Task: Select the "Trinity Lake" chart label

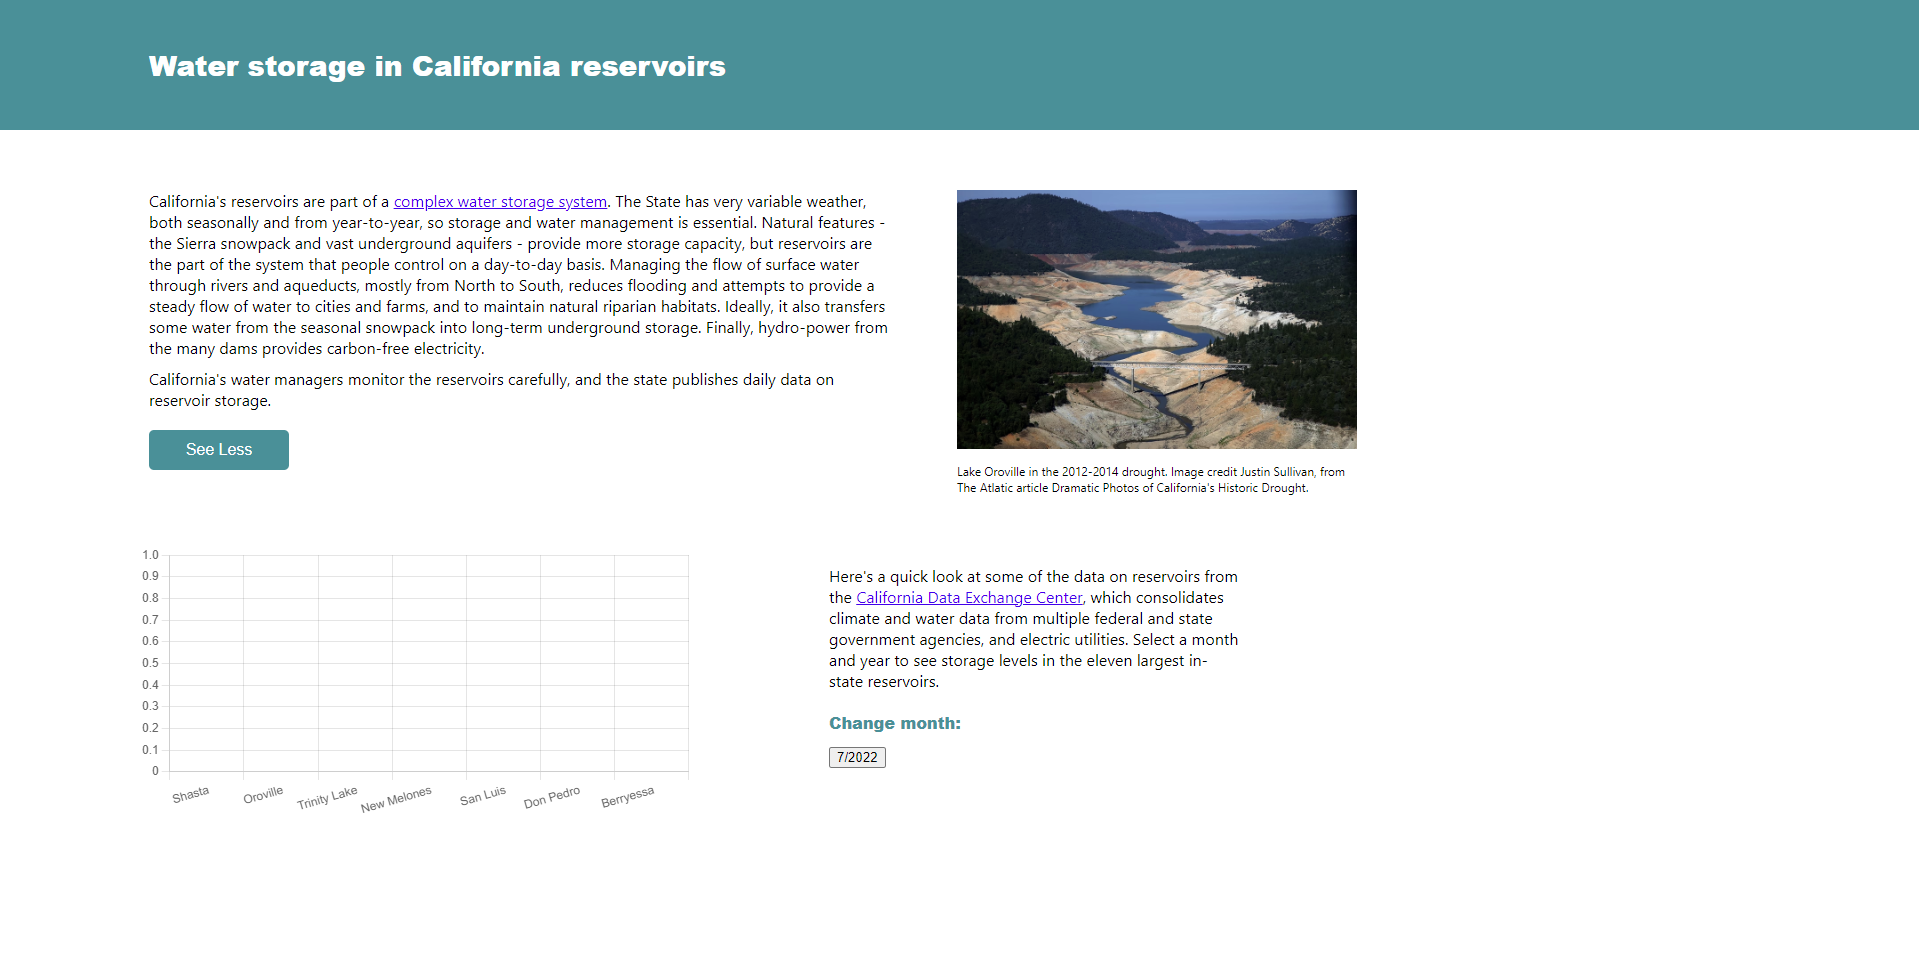Action: tap(326, 796)
